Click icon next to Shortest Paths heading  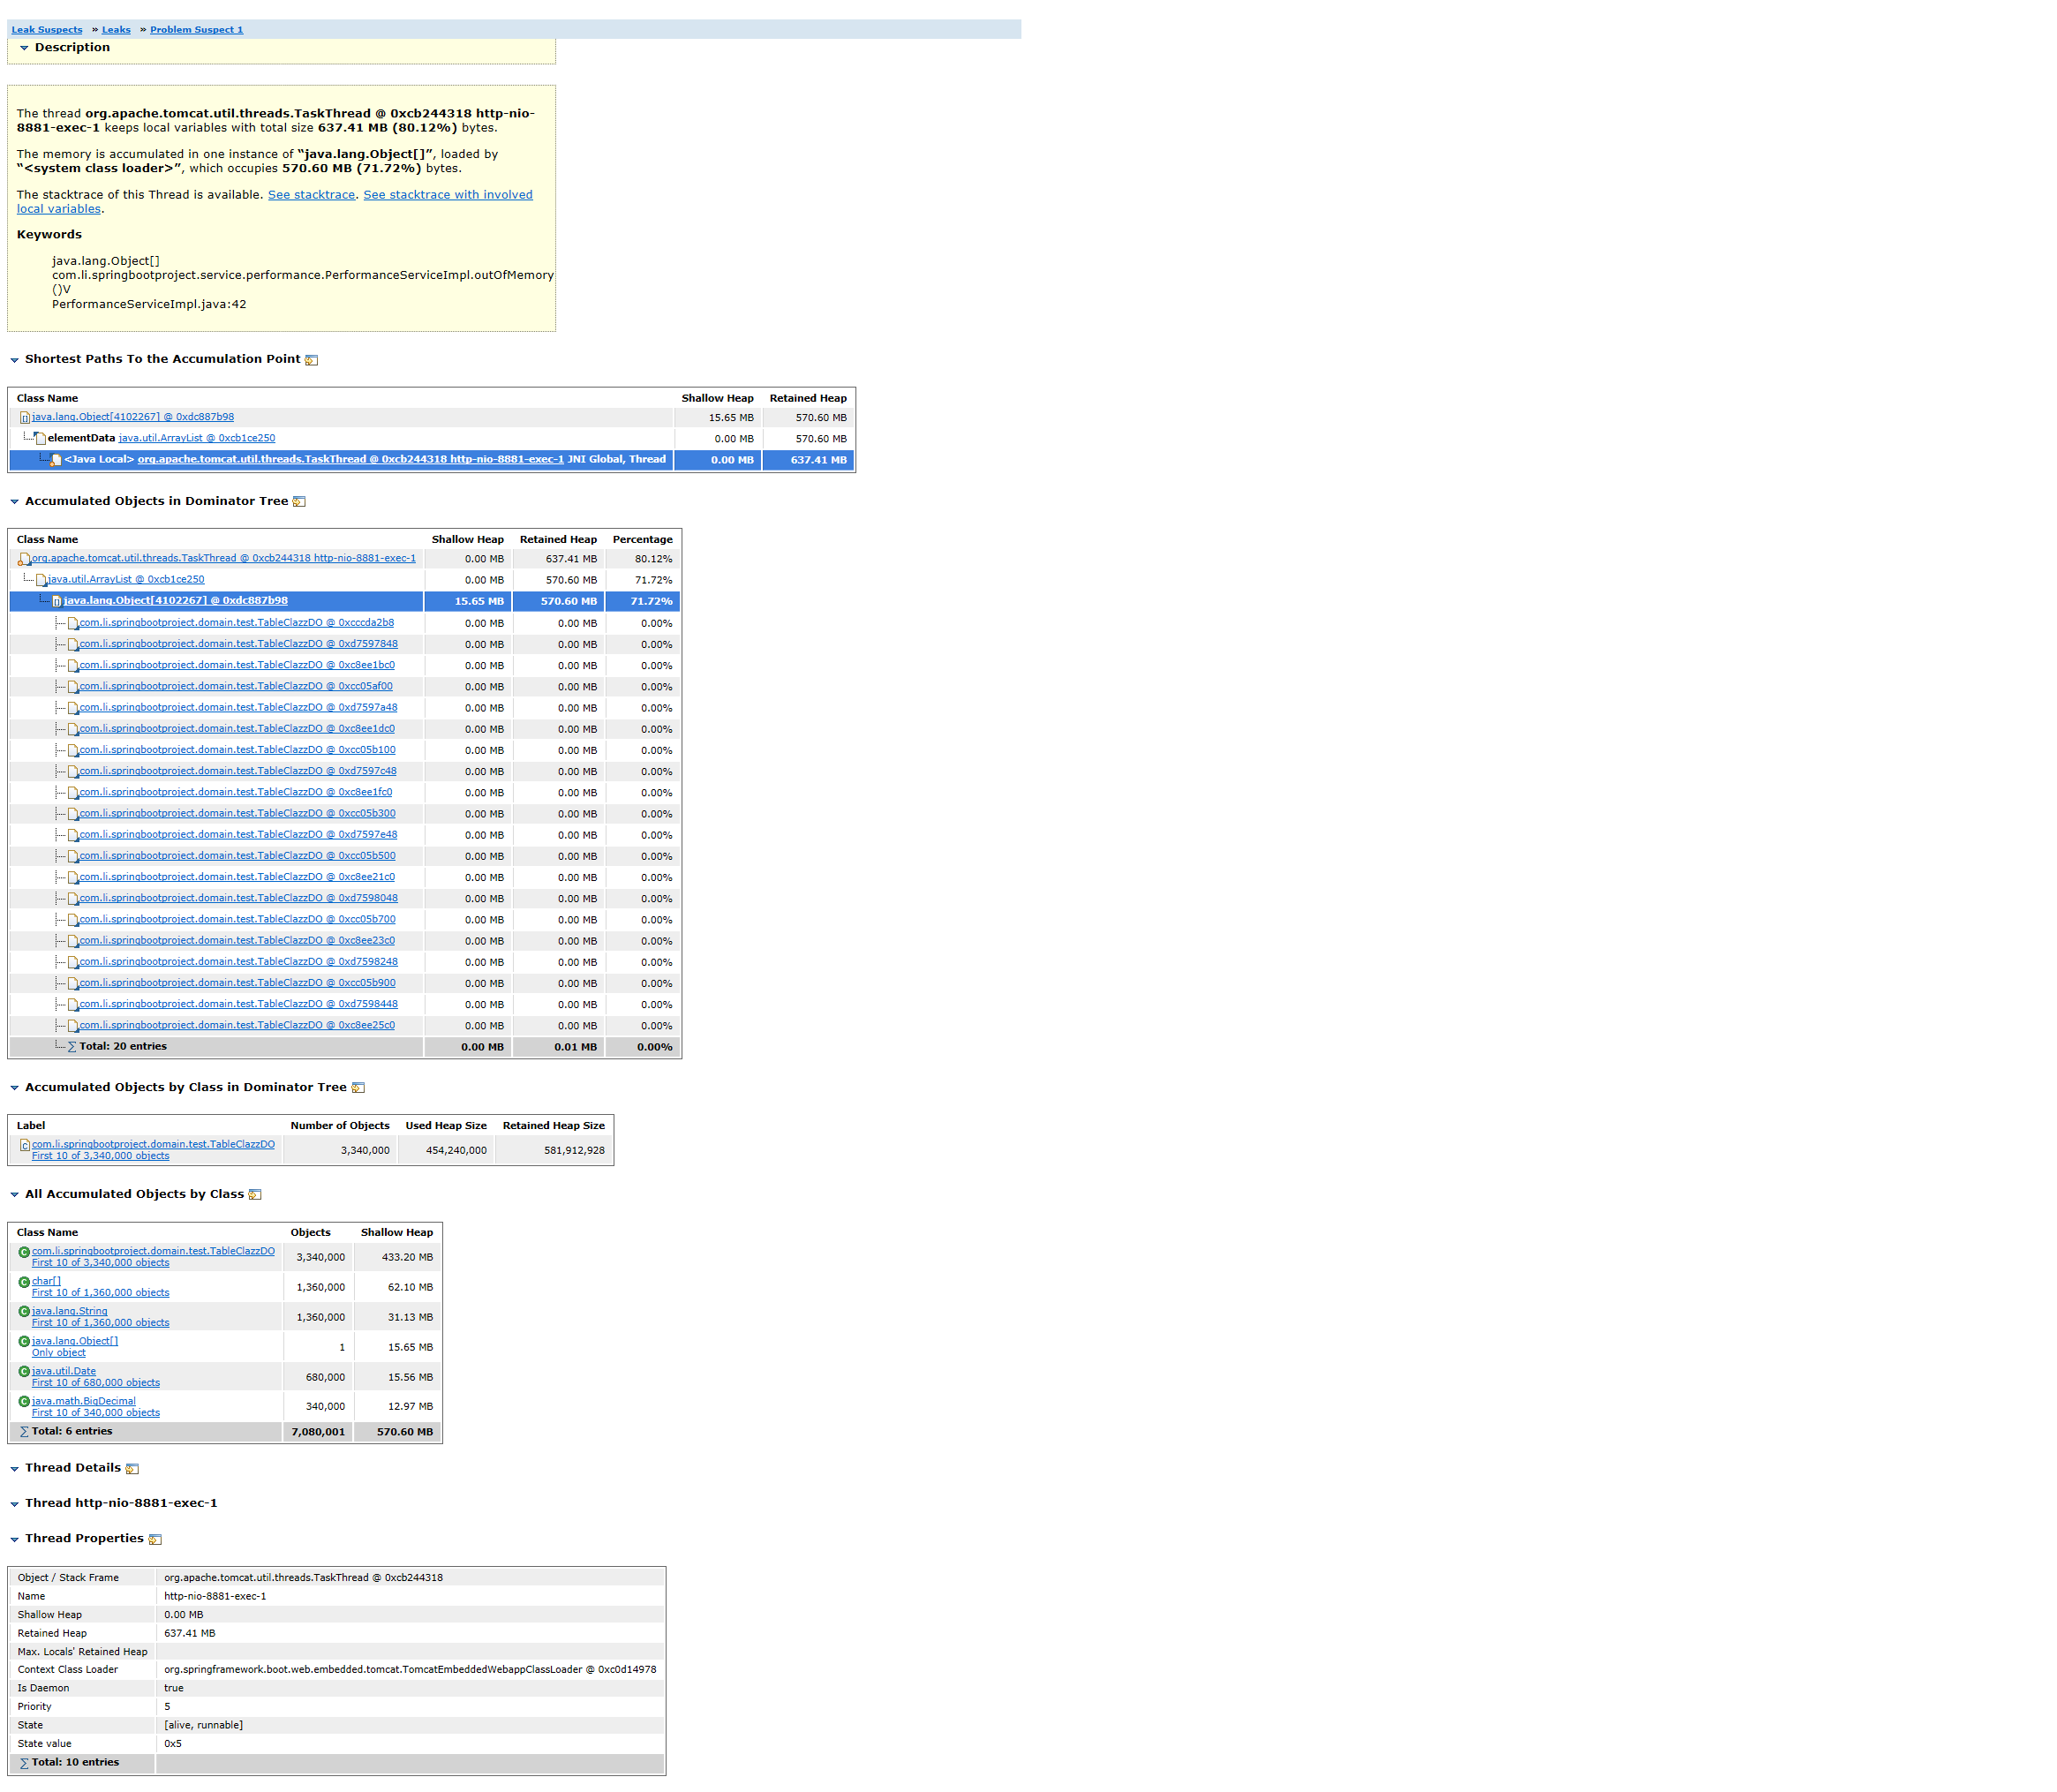click(311, 360)
